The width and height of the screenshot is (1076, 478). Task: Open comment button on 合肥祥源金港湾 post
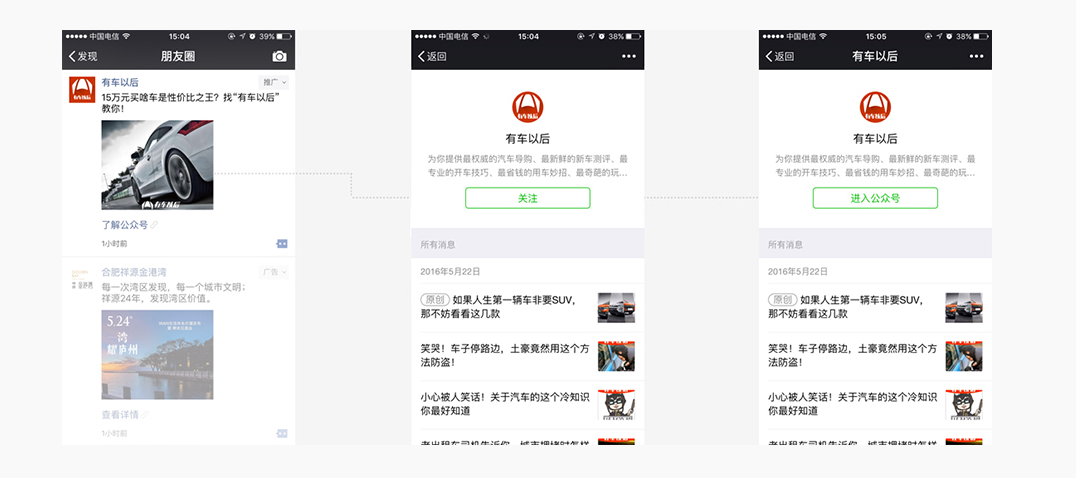point(281,433)
